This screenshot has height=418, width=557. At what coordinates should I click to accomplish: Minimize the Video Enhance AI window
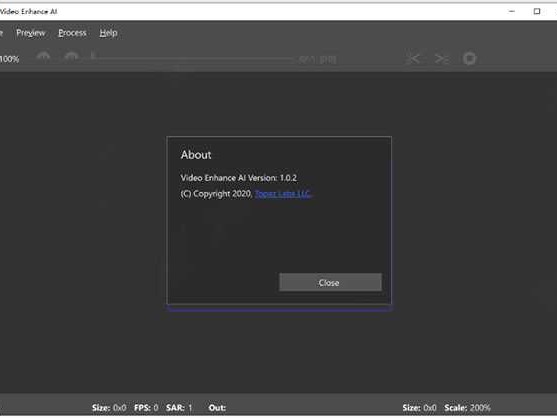(512, 11)
